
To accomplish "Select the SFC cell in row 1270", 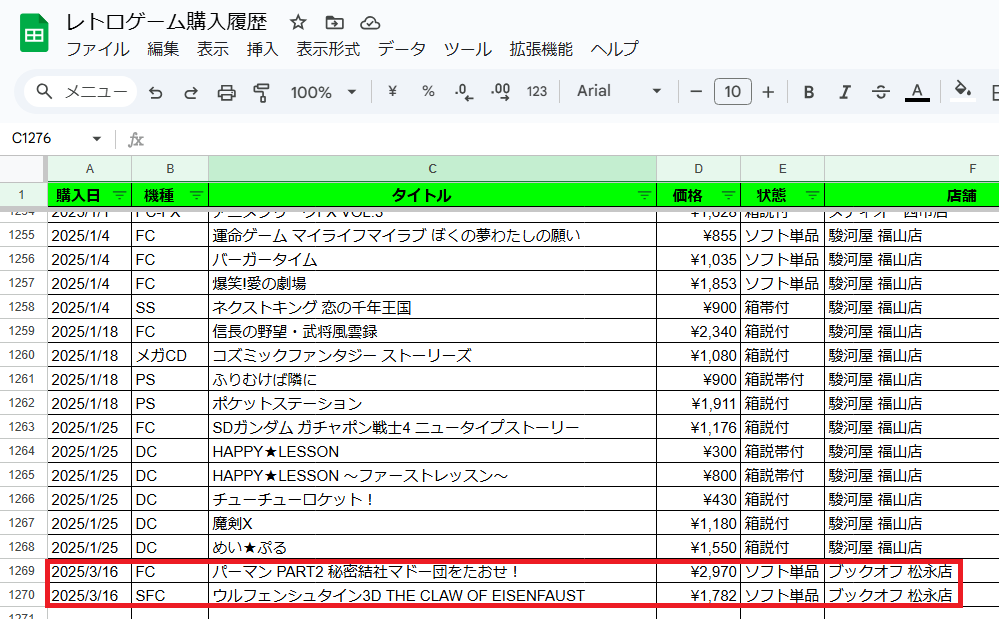I will click(170, 595).
